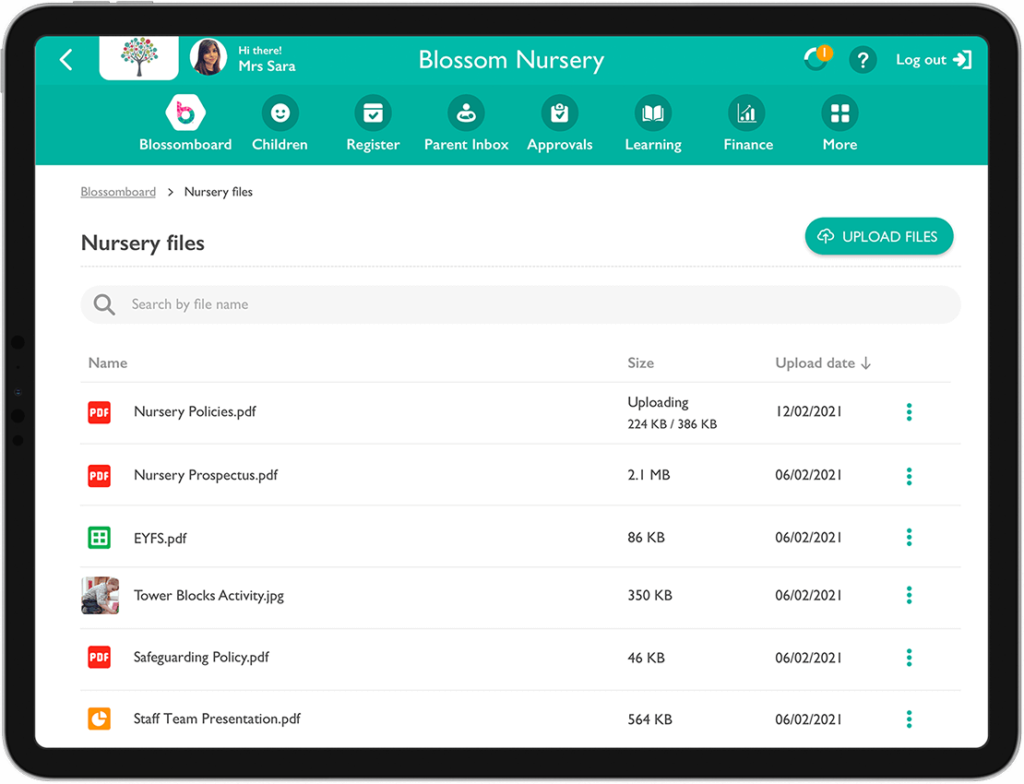Open the More menu icon
Image resolution: width=1024 pixels, height=784 pixels.
(839, 113)
